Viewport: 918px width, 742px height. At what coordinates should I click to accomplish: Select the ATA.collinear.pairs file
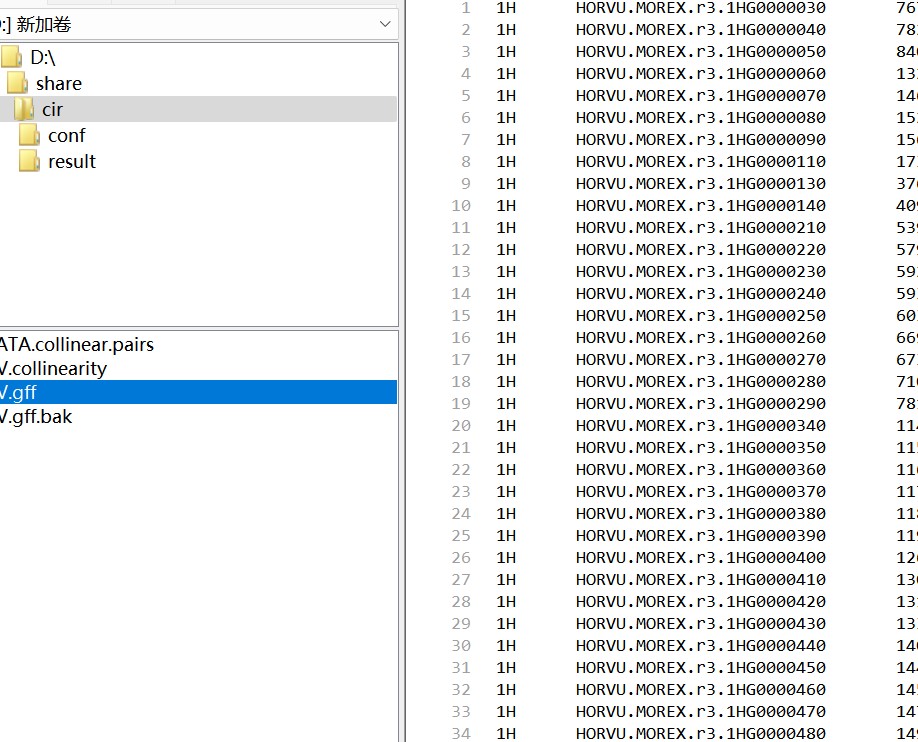point(77,344)
